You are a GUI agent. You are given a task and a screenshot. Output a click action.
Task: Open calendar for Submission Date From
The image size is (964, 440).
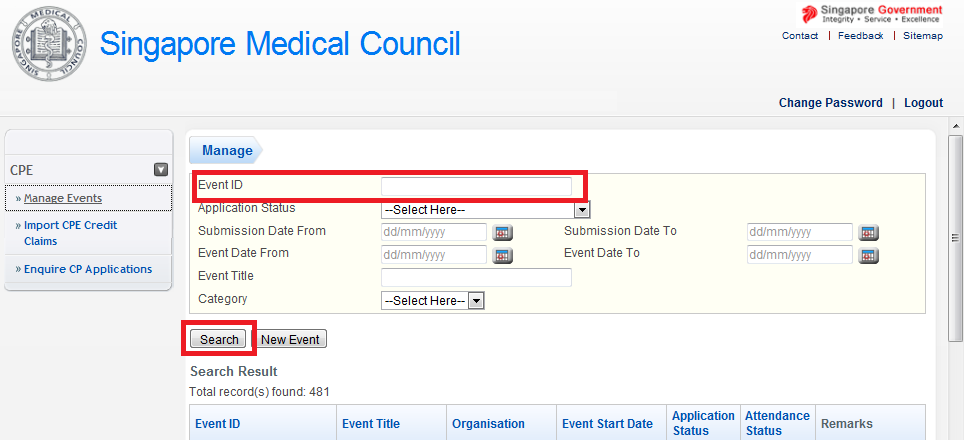503,233
